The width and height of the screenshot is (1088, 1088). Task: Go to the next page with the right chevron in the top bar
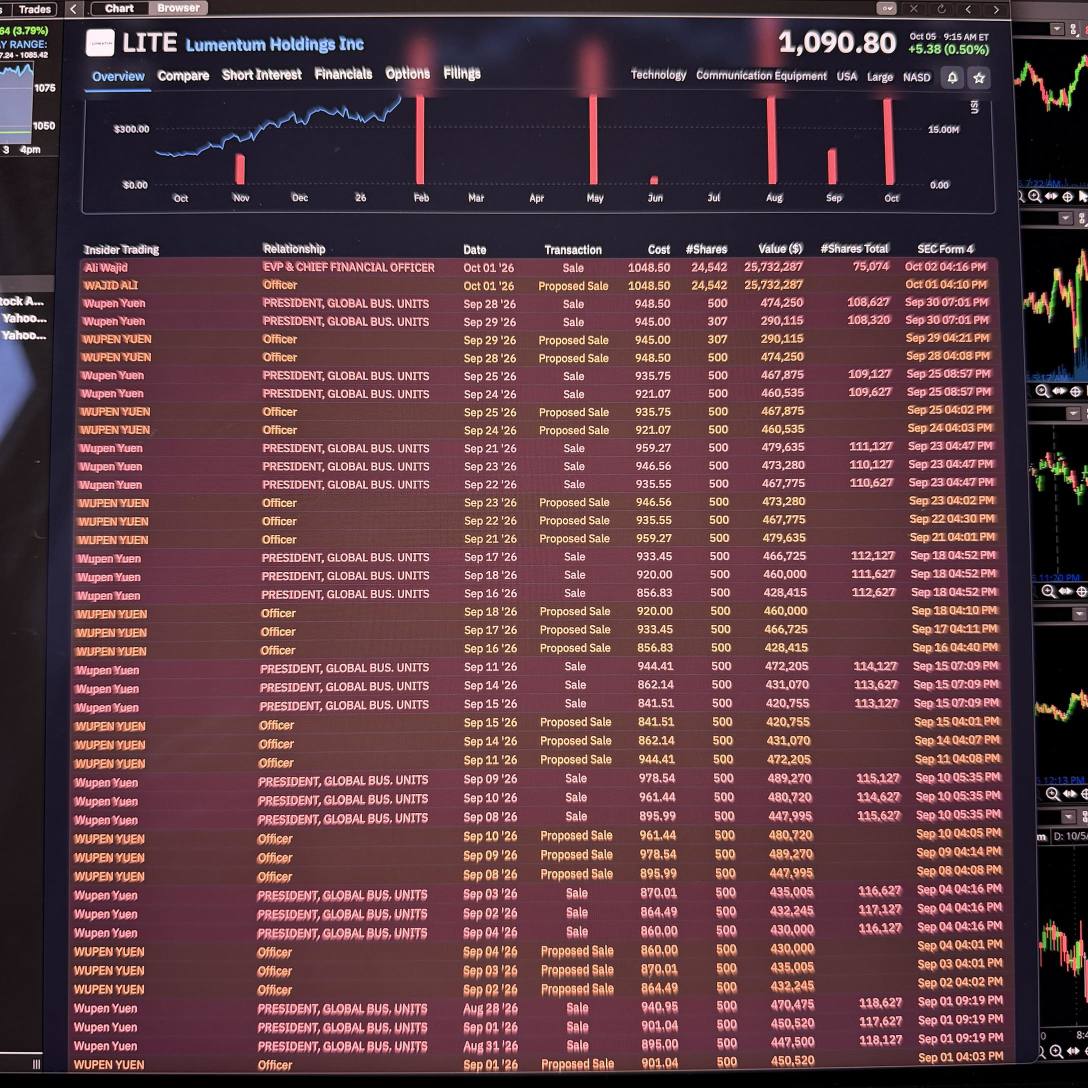pyautogui.click(x=996, y=10)
